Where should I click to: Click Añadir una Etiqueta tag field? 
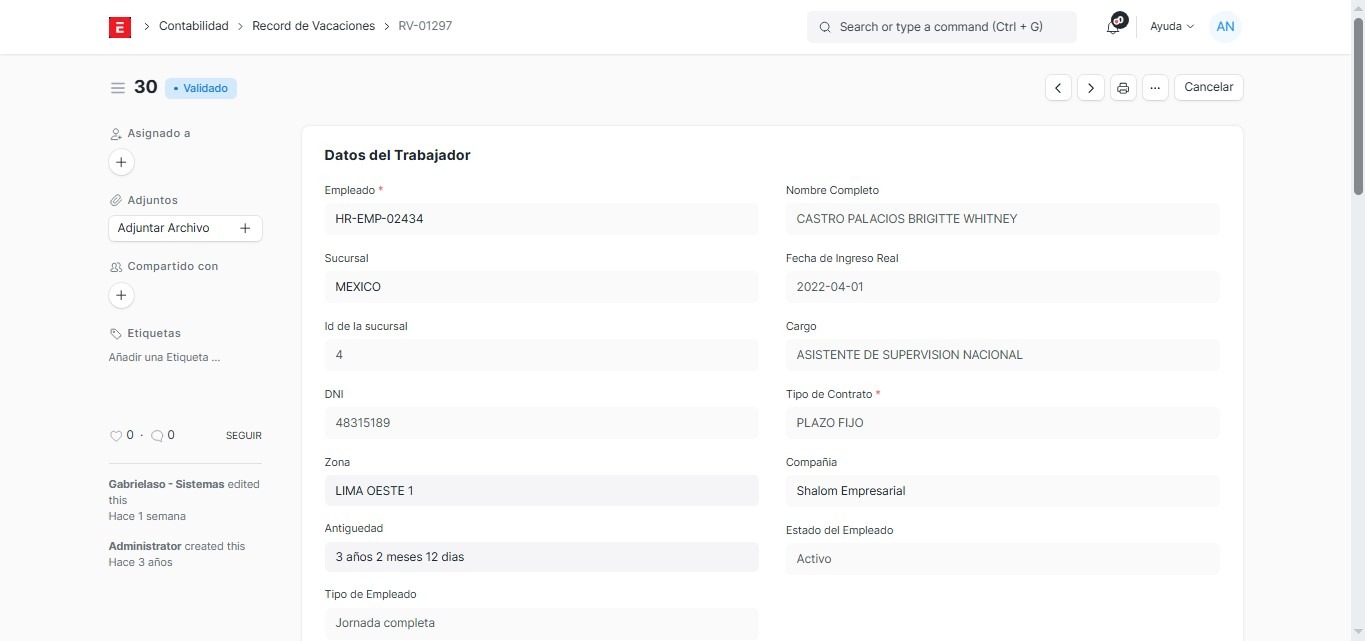(164, 357)
